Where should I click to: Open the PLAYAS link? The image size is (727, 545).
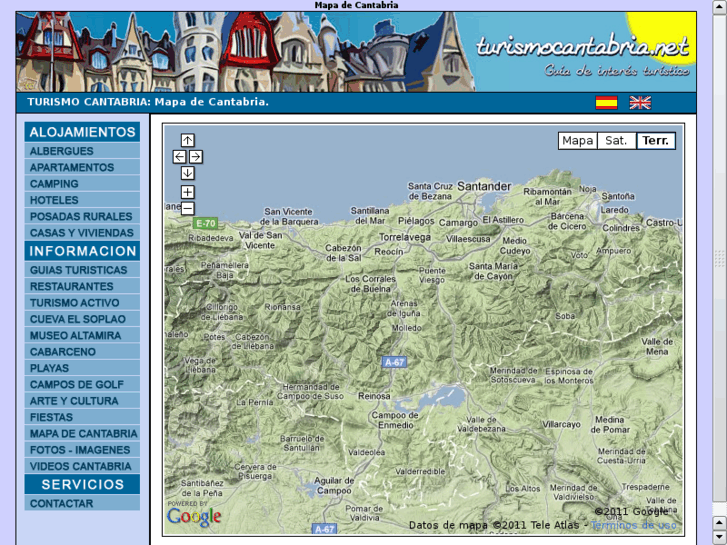pos(82,368)
